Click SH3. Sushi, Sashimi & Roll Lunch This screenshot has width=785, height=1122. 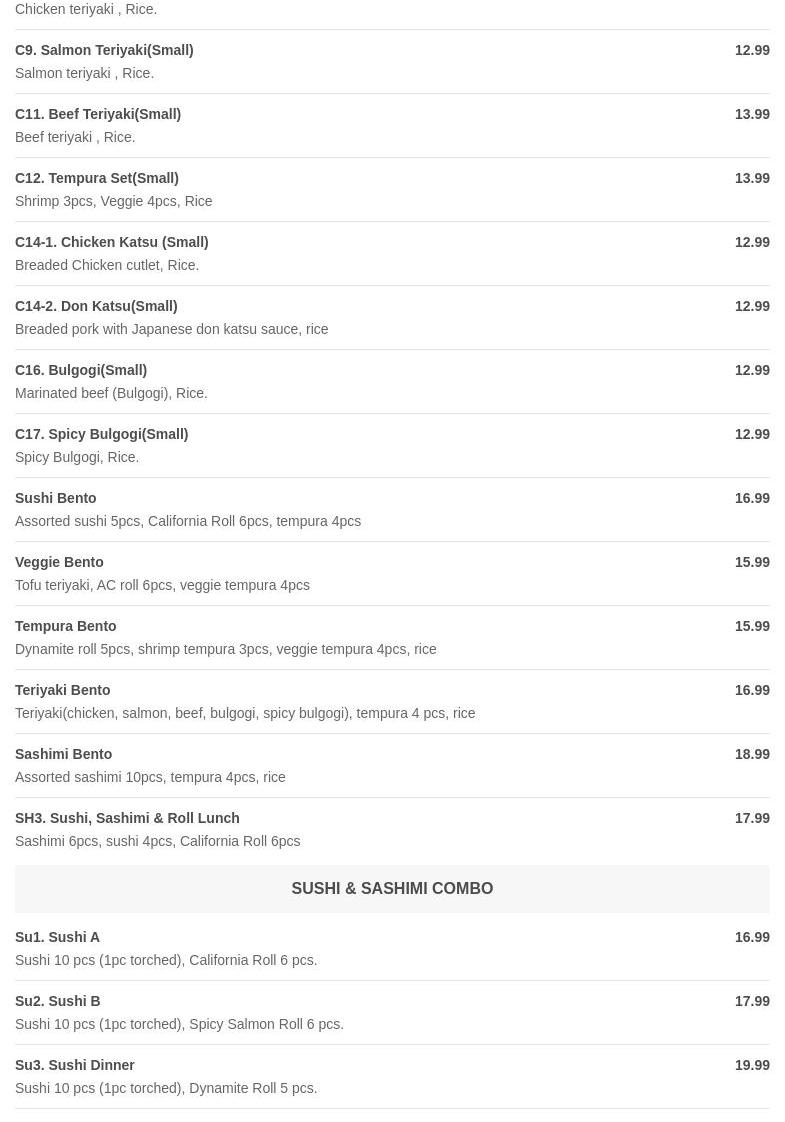(x=127, y=818)
